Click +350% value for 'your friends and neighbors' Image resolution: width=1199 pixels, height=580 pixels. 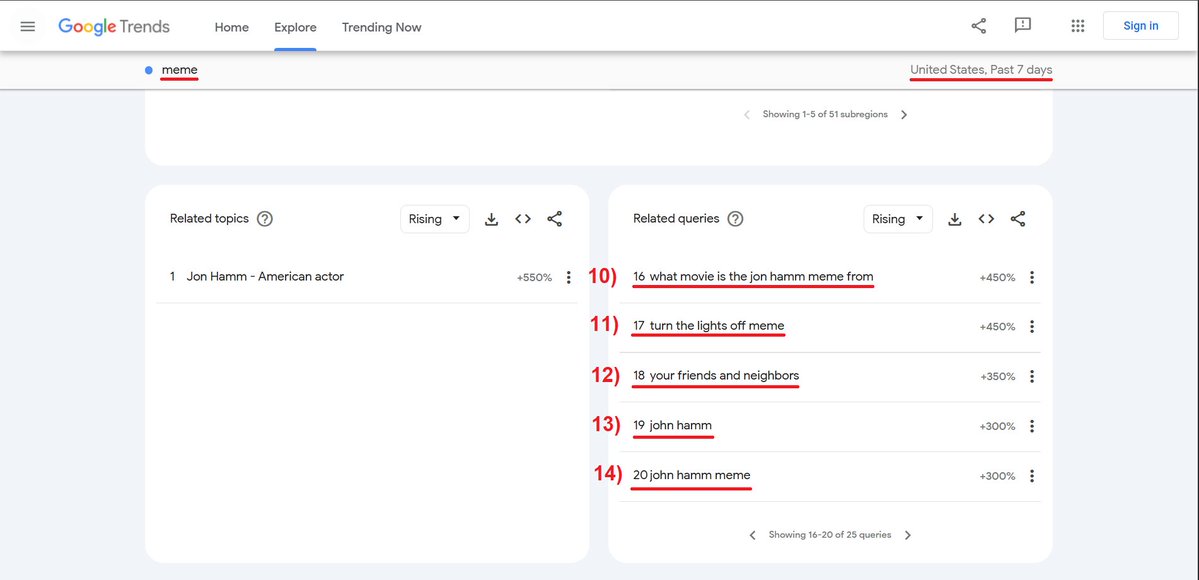pos(998,377)
